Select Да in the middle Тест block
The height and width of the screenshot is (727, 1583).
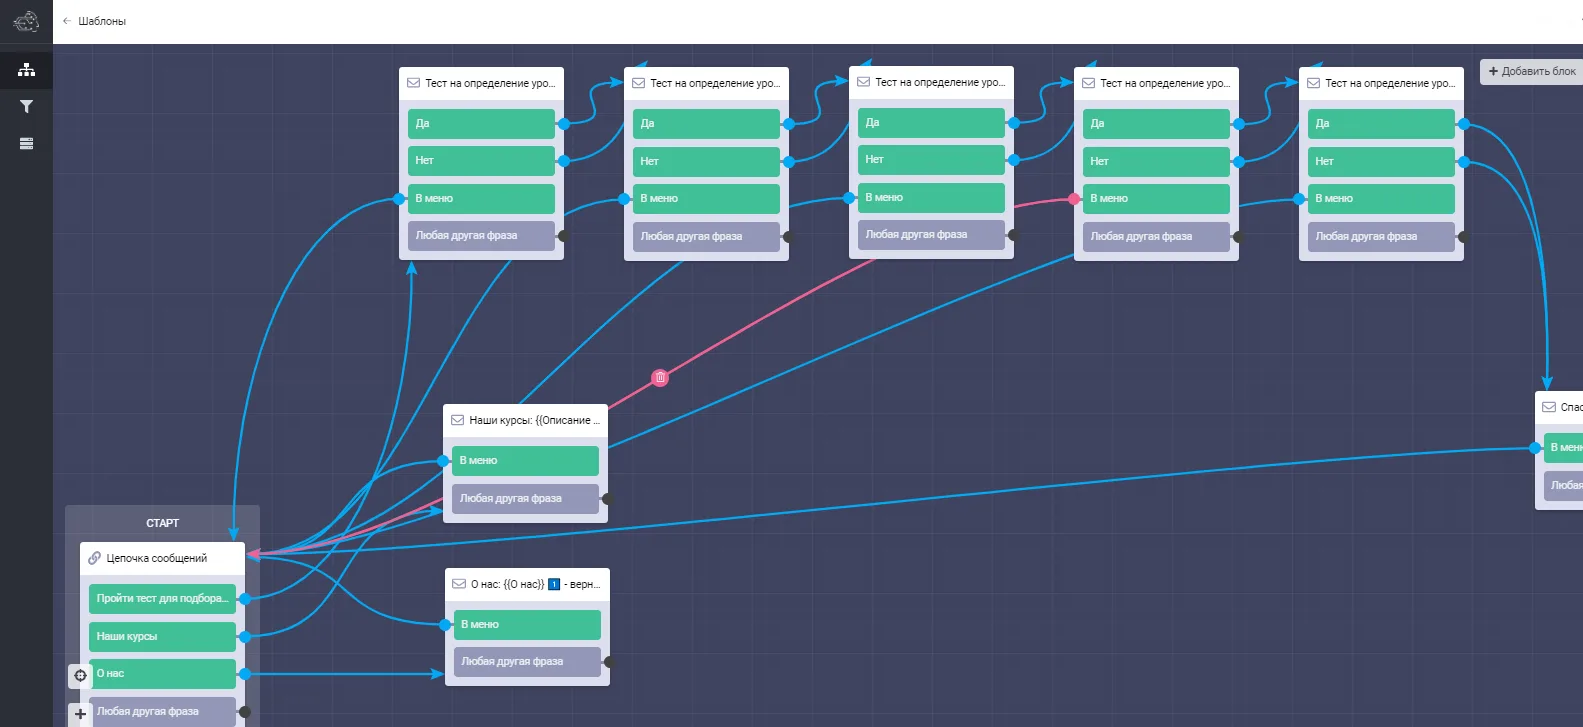point(931,123)
